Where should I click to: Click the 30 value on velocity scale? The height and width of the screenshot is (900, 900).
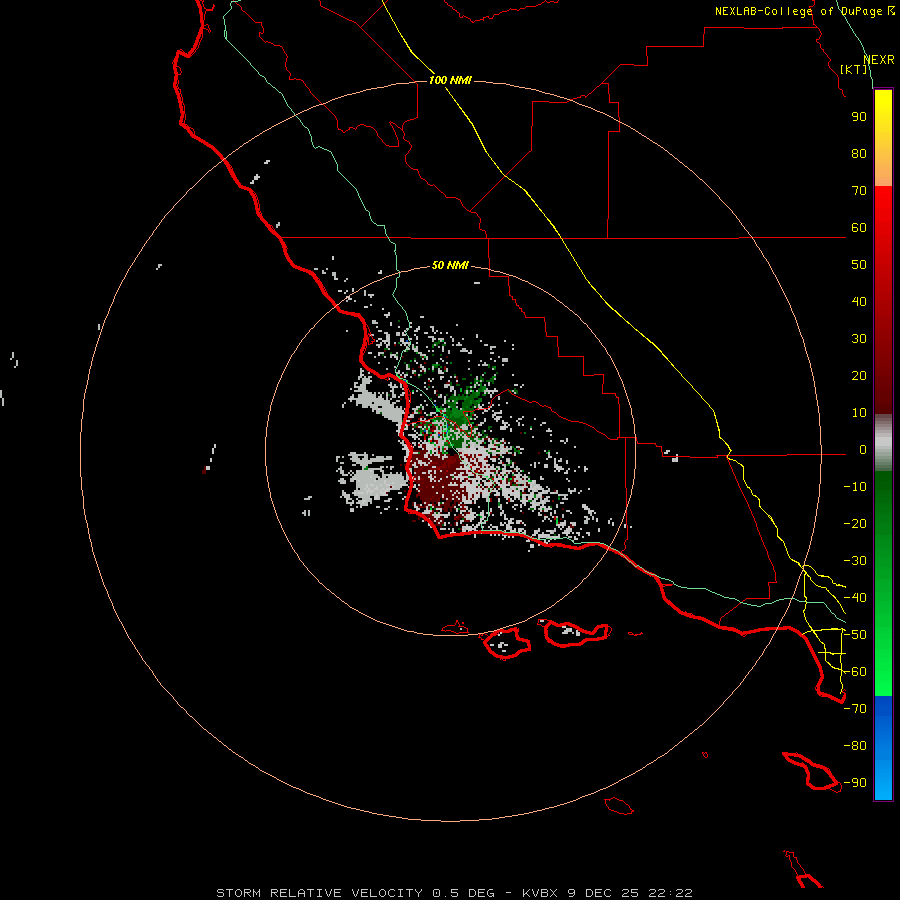(x=859, y=339)
